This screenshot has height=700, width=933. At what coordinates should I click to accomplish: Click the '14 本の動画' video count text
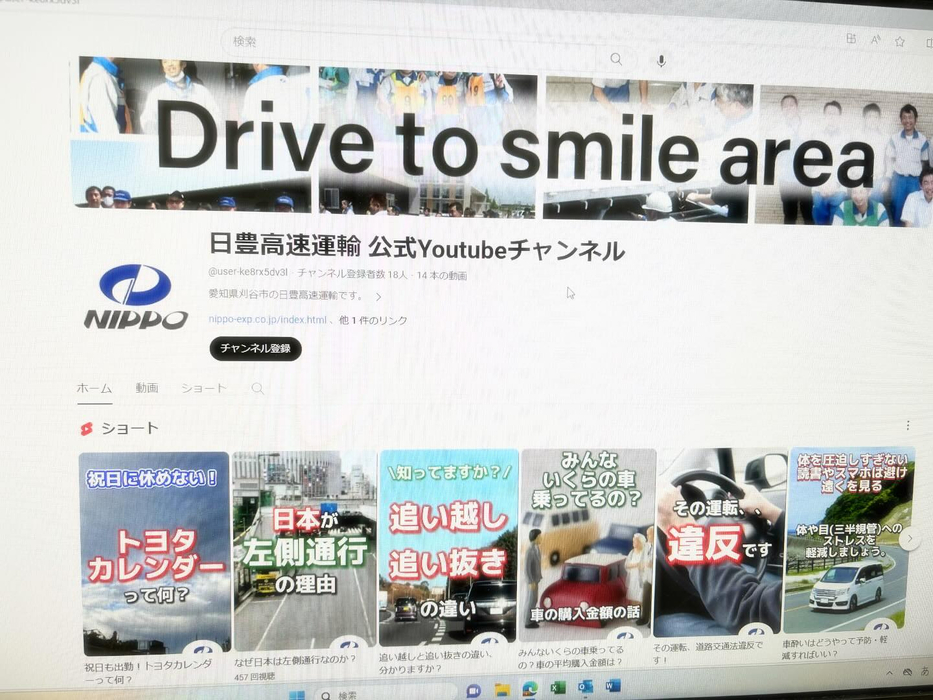442,275
